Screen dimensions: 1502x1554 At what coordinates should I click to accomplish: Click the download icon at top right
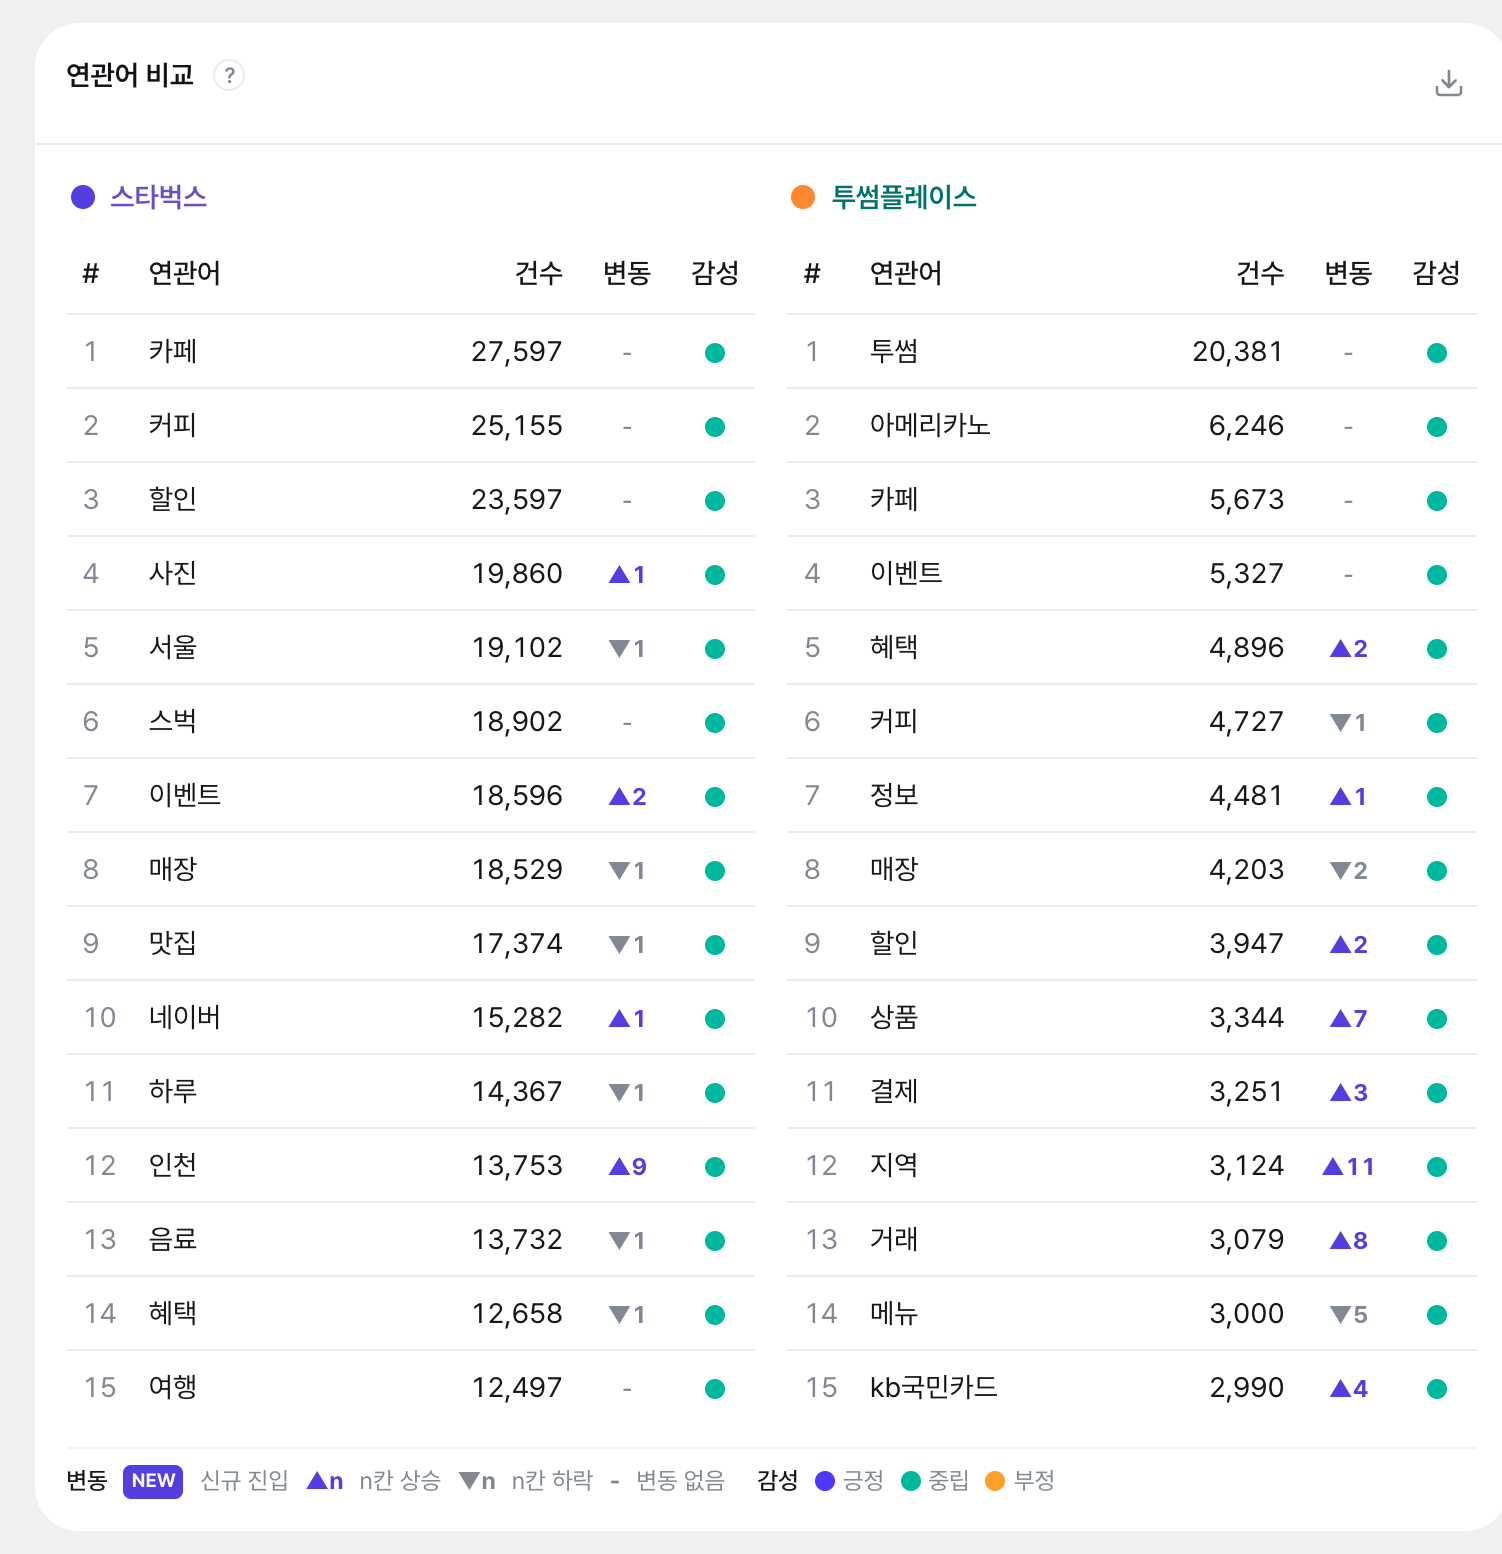(x=1448, y=83)
